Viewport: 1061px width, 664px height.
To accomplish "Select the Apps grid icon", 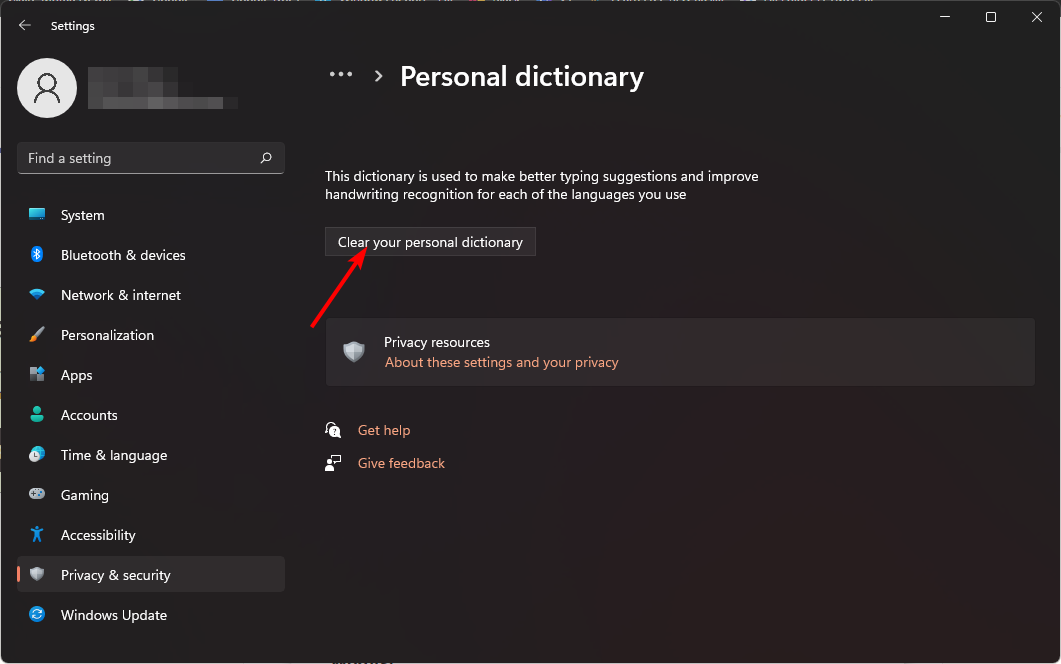I will [36, 374].
